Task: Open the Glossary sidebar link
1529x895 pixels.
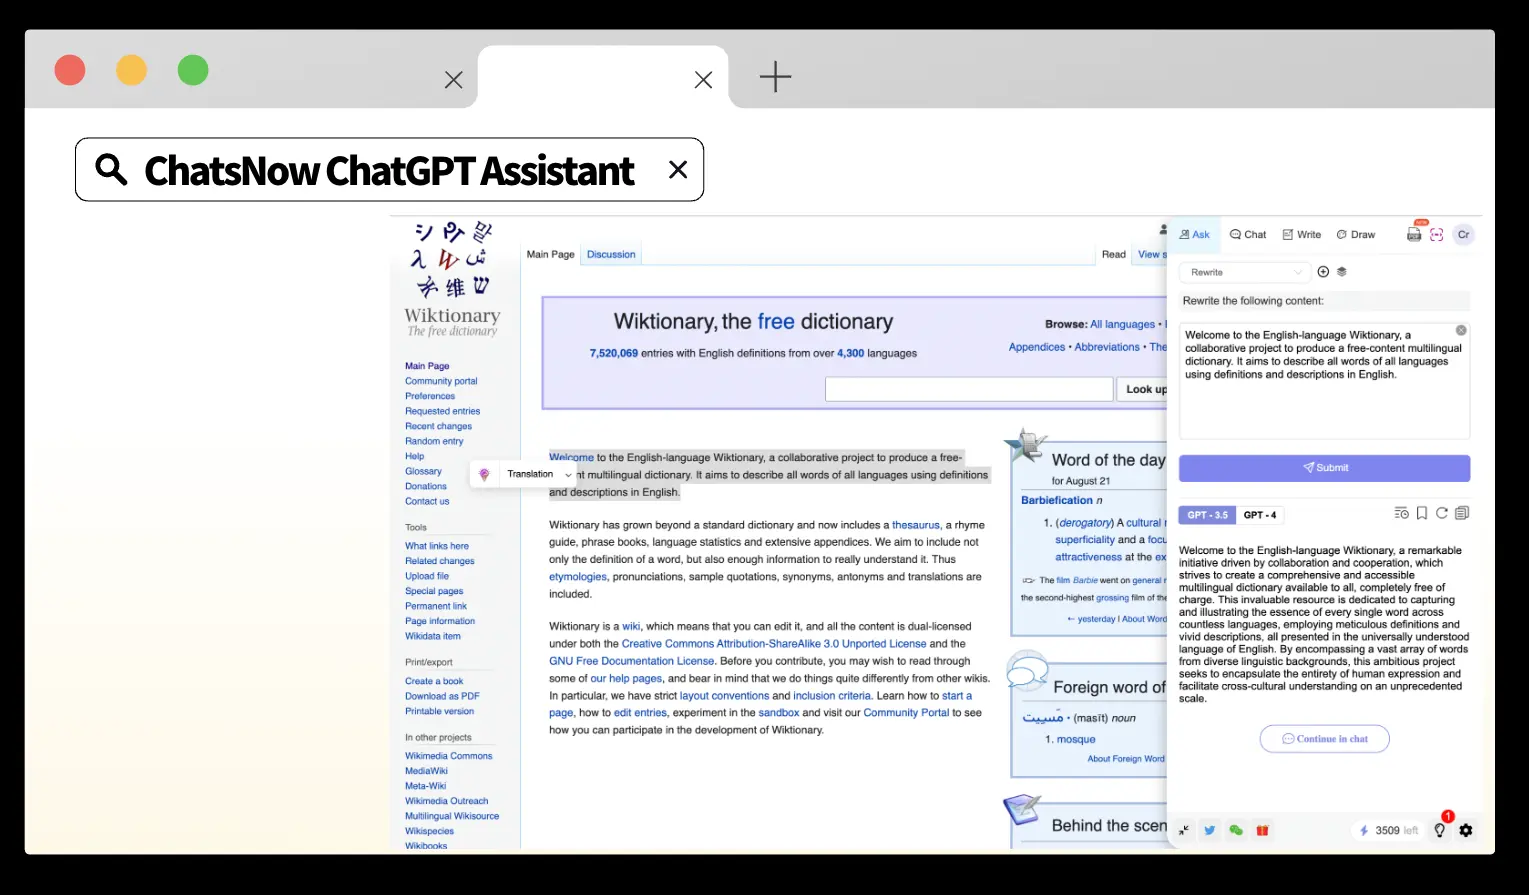Action: click(x=423, y=471)
